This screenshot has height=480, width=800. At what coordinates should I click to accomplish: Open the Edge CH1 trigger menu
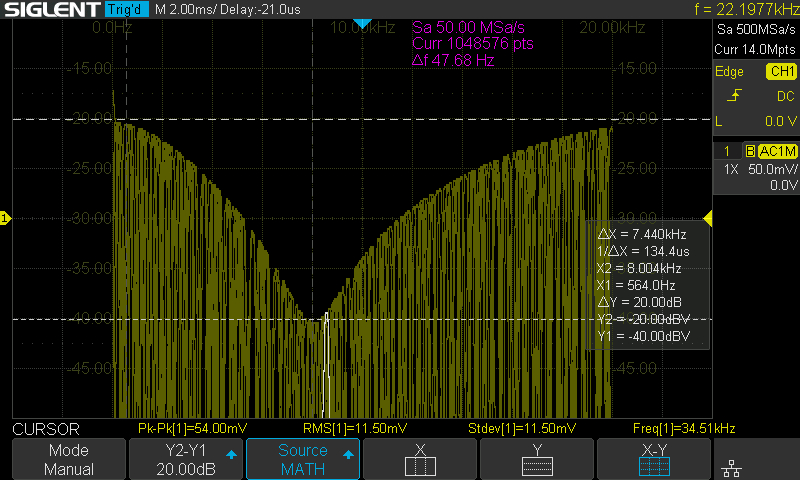click(x=755, y=72)
